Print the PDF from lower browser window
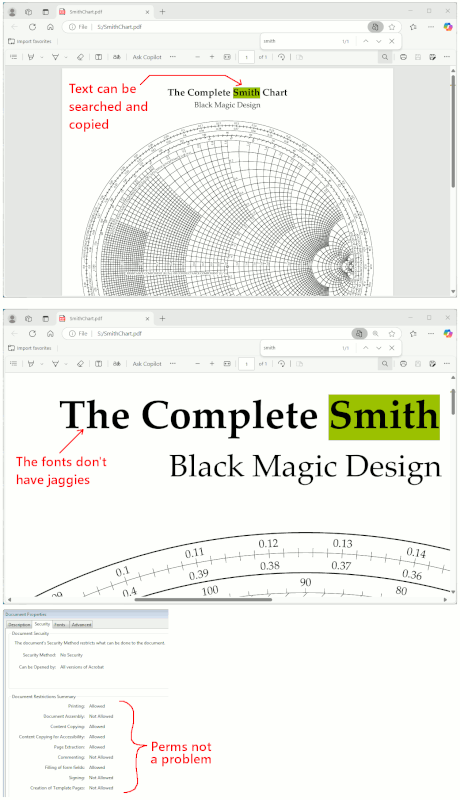 tap(403, 364)
